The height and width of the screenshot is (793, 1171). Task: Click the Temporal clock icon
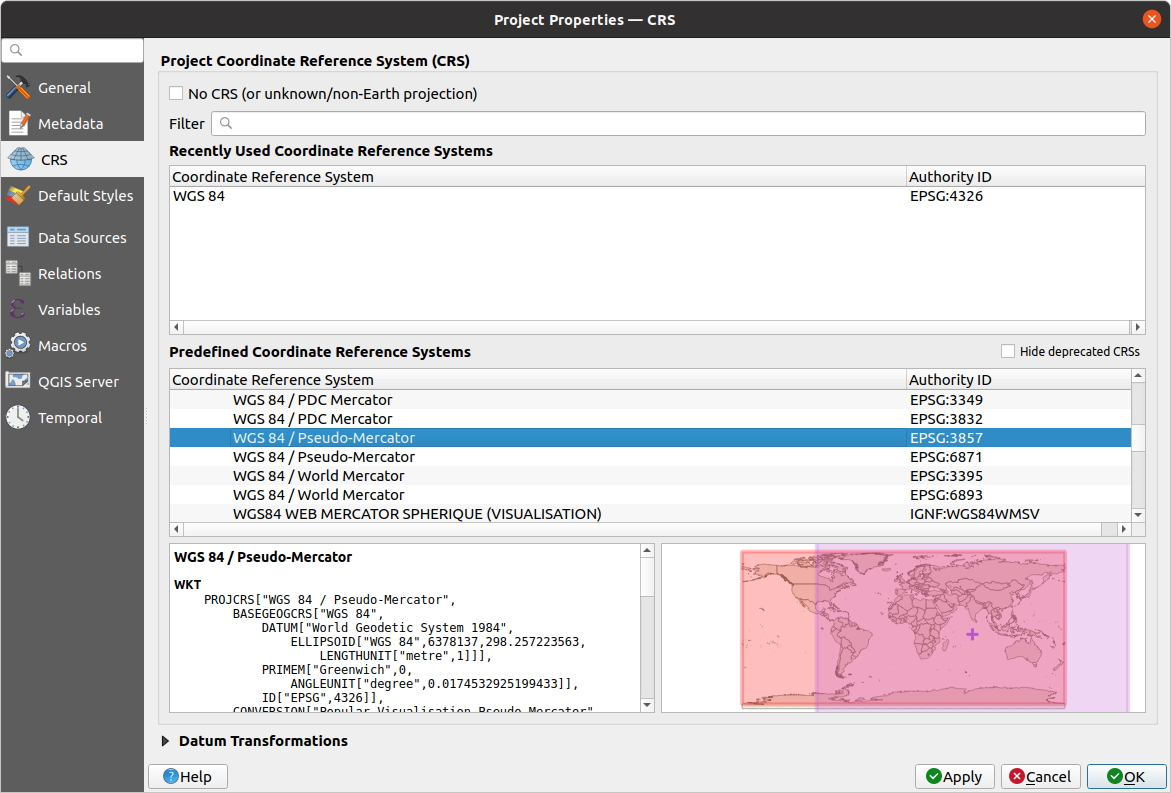pyautogui.click(x=18, y=418)
